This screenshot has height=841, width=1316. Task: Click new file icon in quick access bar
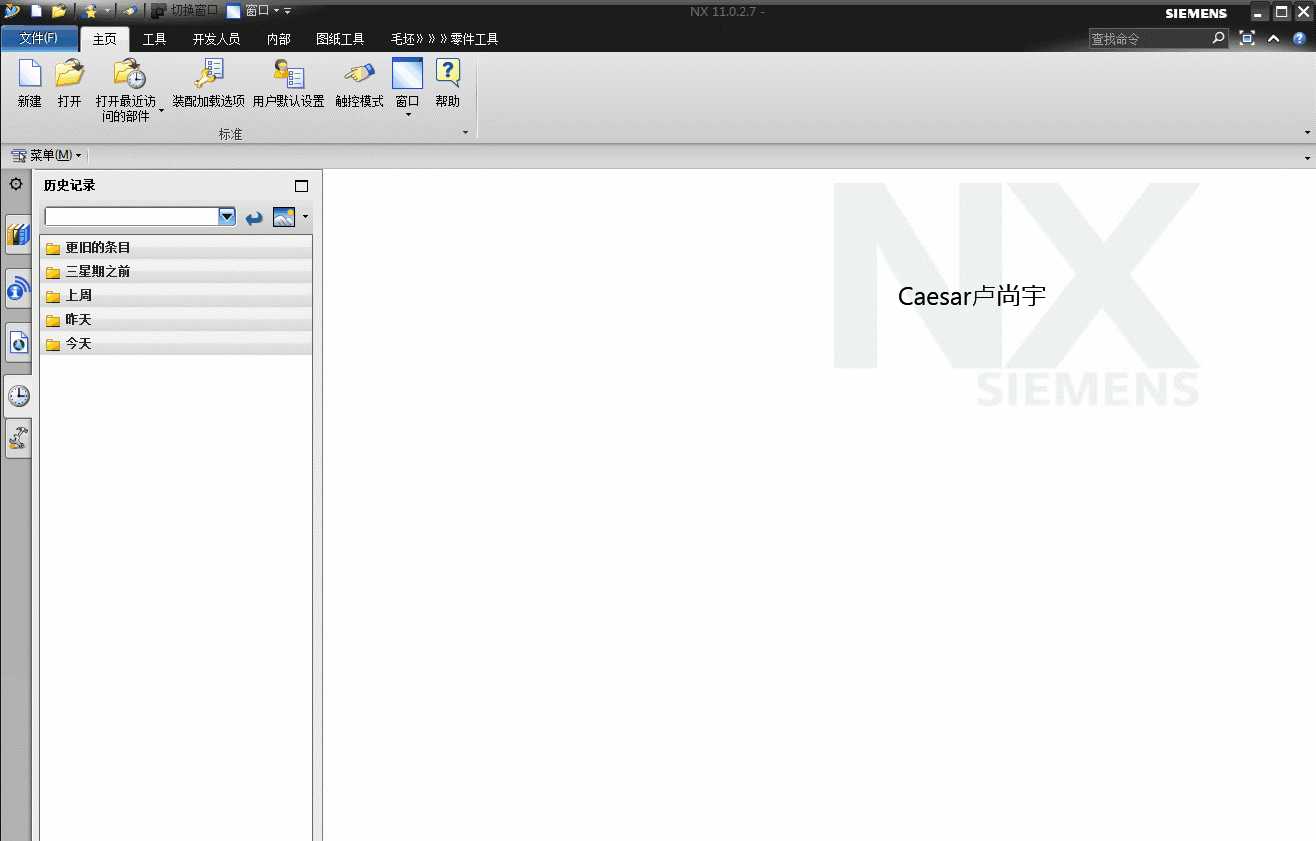pos(37,11)
